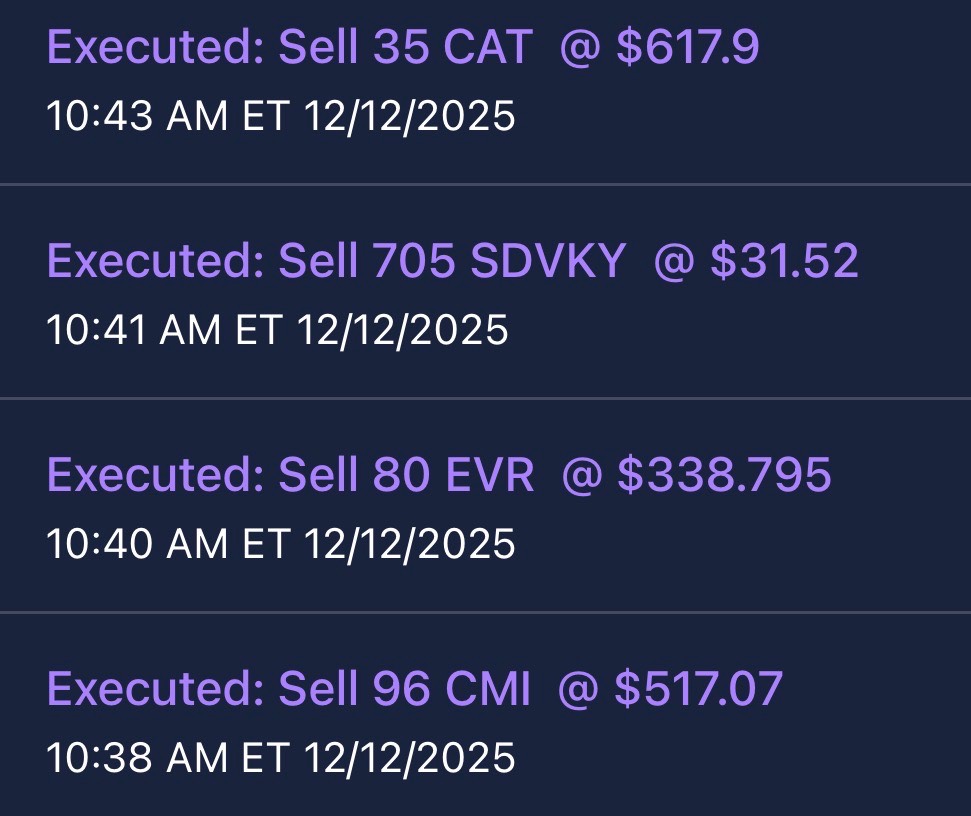This screenshot has height=816, width=971.
Task: Click the 10:43 AM ET timestamp
Action: 281,117
